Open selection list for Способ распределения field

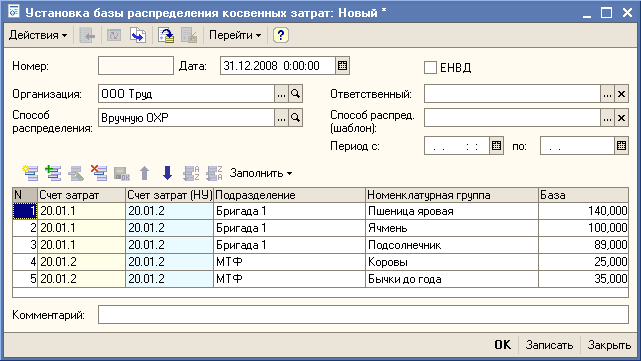click(x=281, y=118)
